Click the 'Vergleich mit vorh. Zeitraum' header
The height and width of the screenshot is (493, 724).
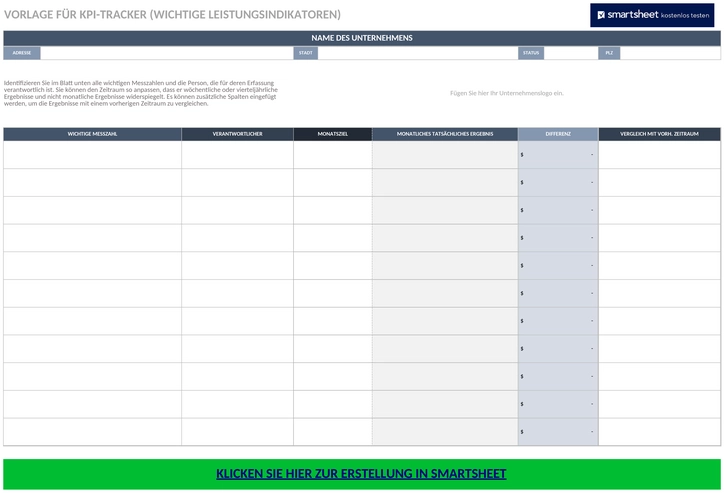(x=659, y=134)
